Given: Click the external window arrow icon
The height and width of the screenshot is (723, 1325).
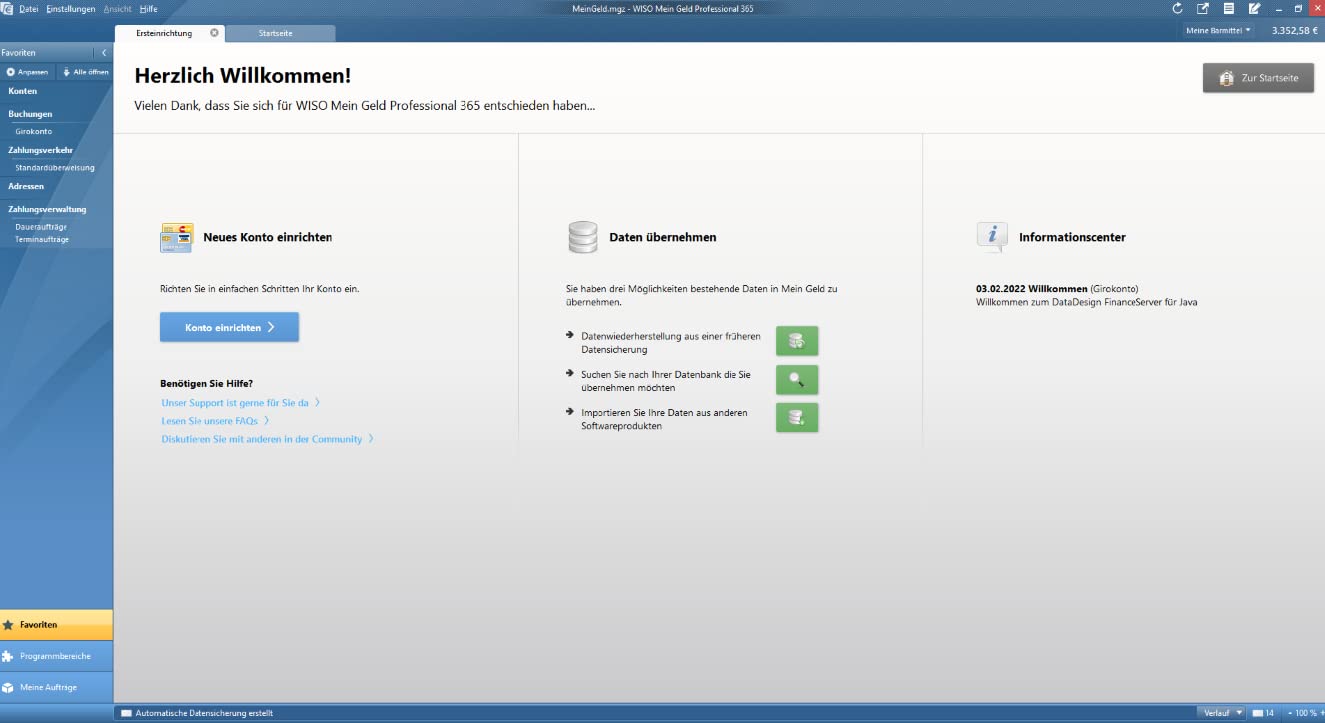Looking at the screenshot, I should click(1203, 8).
